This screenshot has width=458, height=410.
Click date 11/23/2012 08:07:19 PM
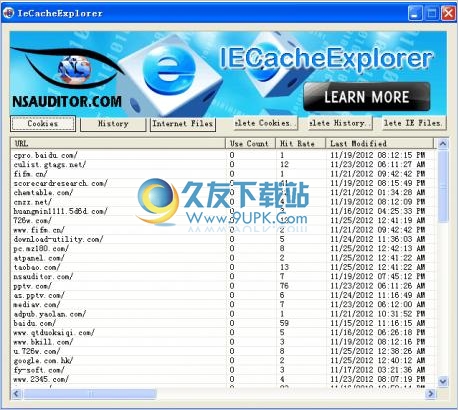click(x=378, y=379)
